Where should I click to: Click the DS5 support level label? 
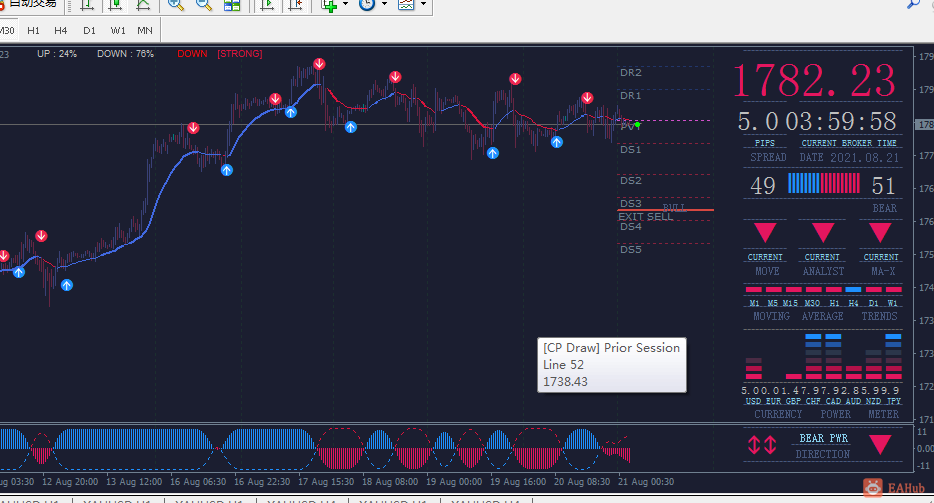(x=631, y=250)
